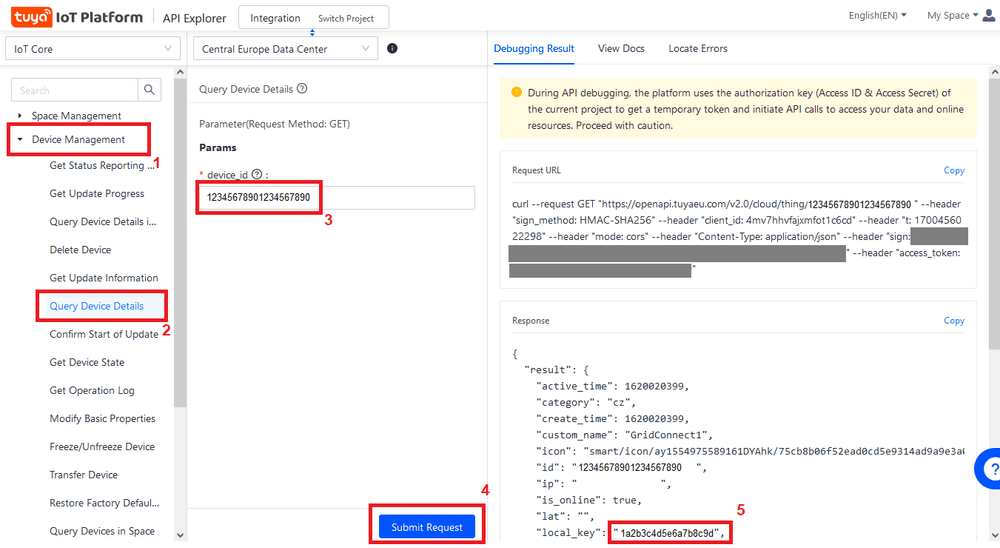Select Get Update Information item

tap(104, 278)
